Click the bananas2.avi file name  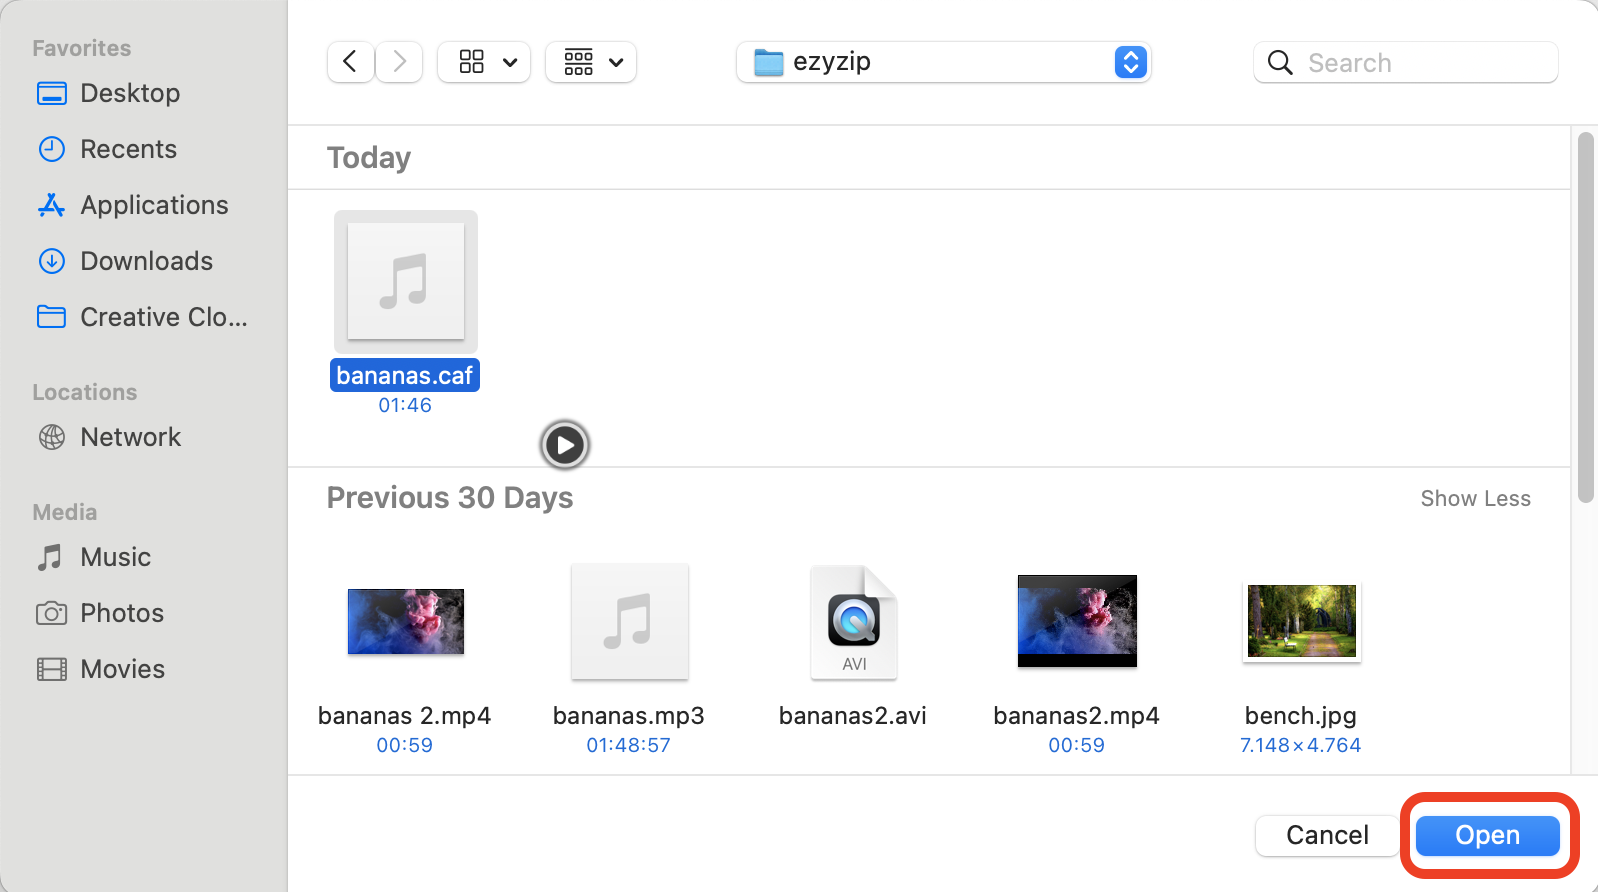coord(853,716)
